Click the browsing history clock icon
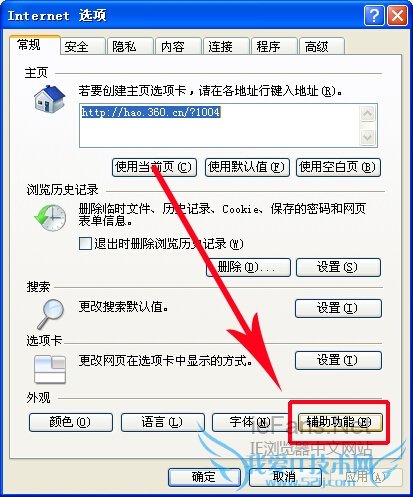The image size is (413, 497). click(x=50, y=218)
